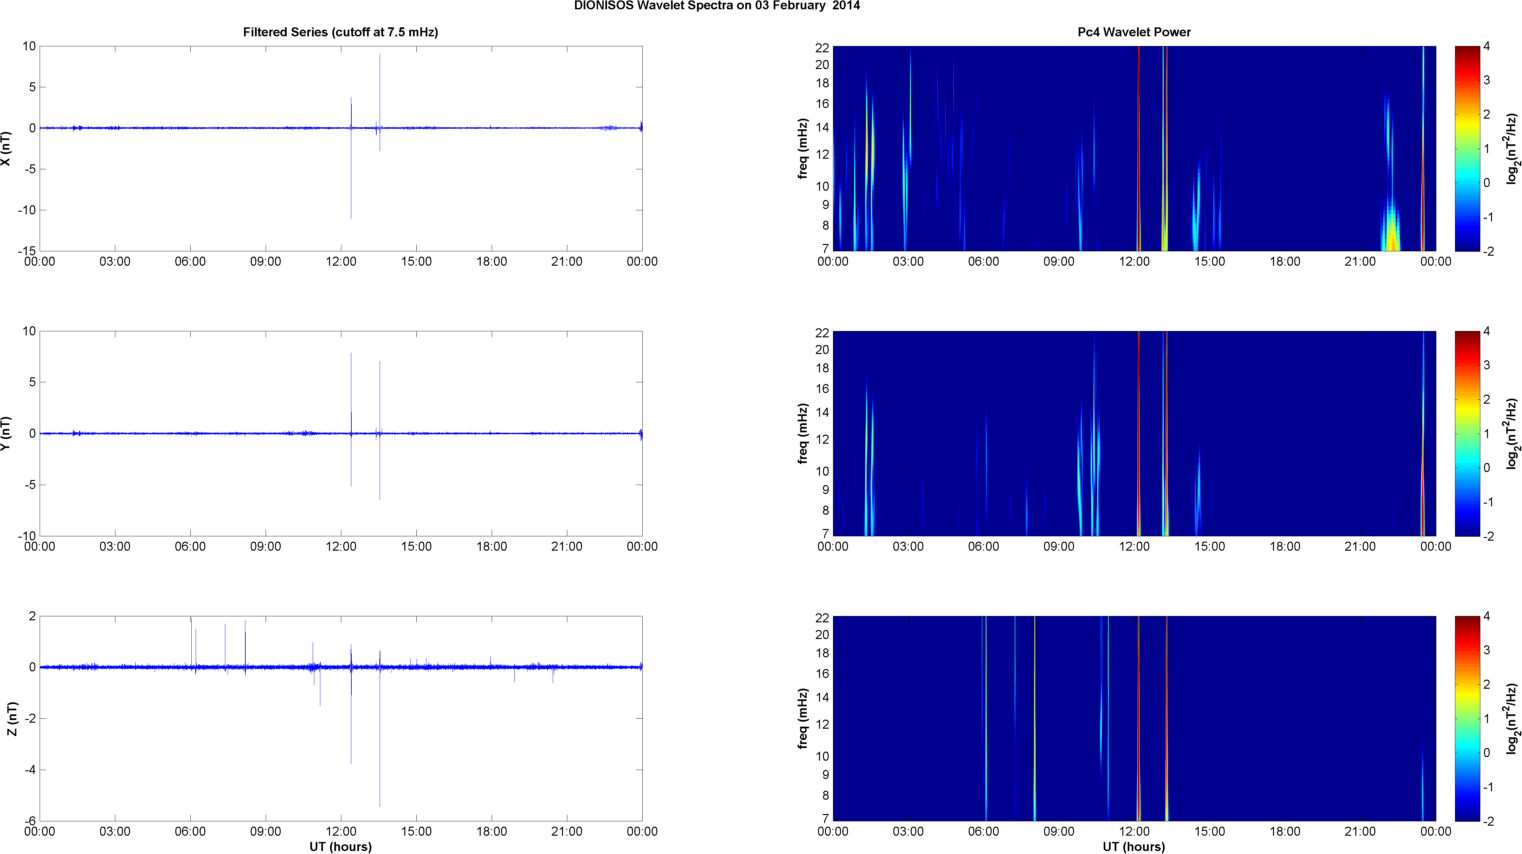Click the bright patch near 22:00 in top wavelet plot
The height and width of the screenshot is (854, 1522).
[1392, 225]
